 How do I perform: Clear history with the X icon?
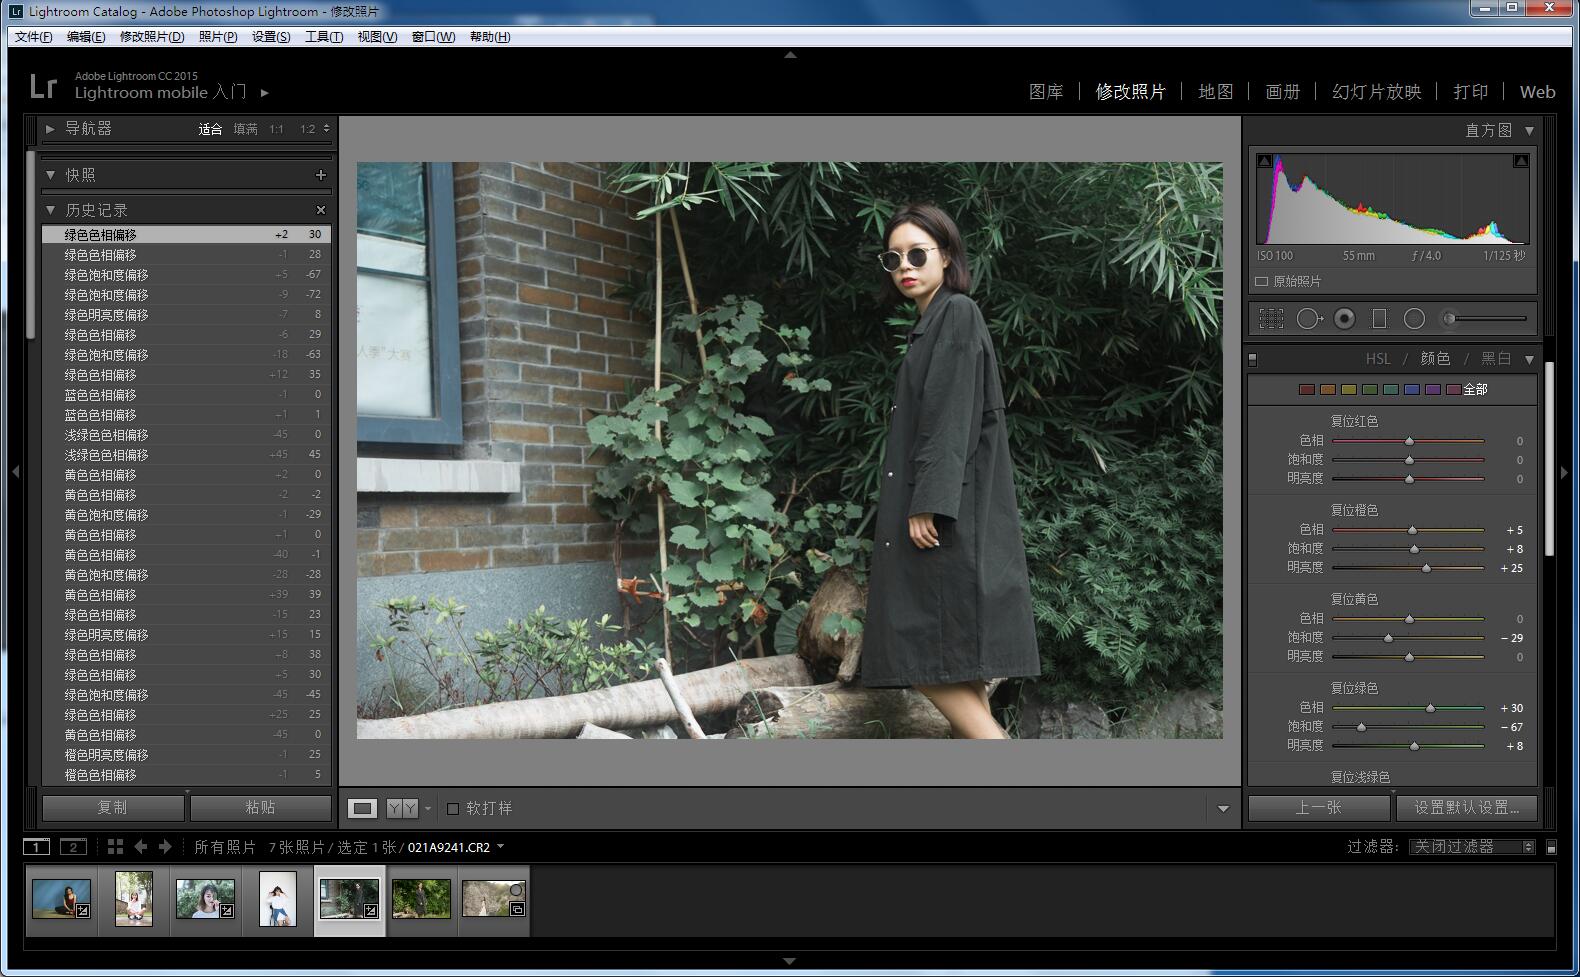pyautogui.click(x=321, y=210)
